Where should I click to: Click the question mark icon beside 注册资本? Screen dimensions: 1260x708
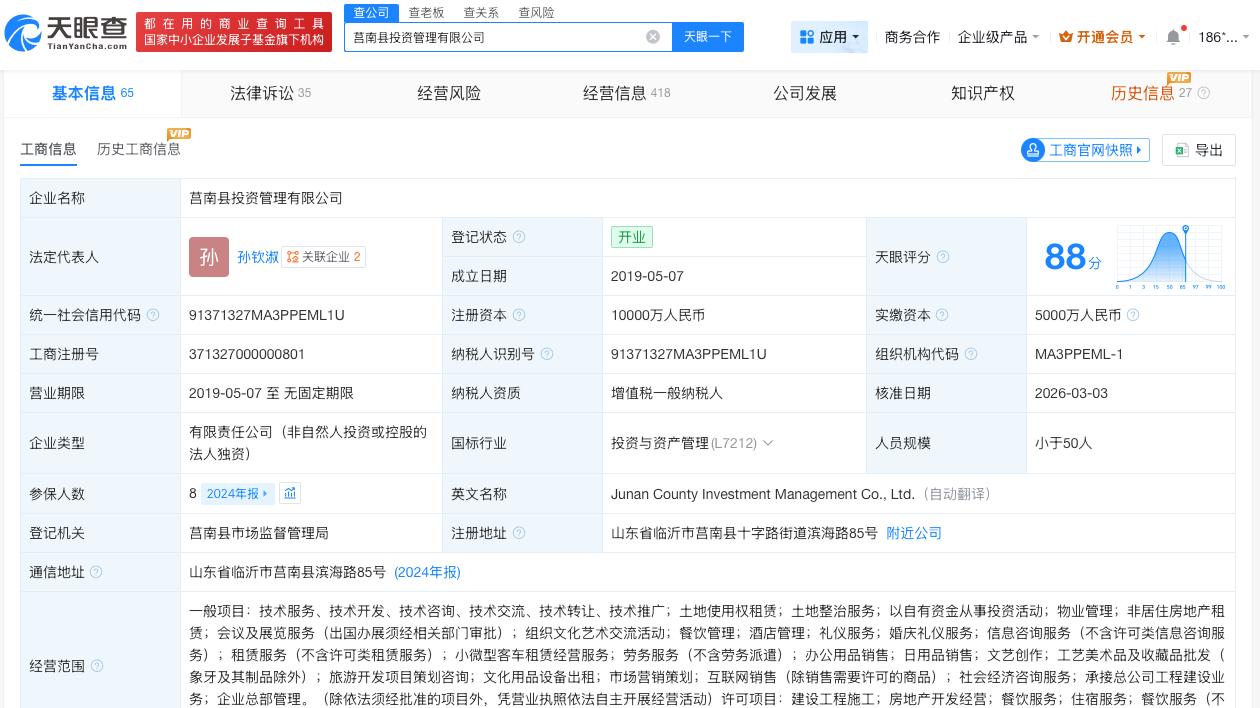point(519,314)
